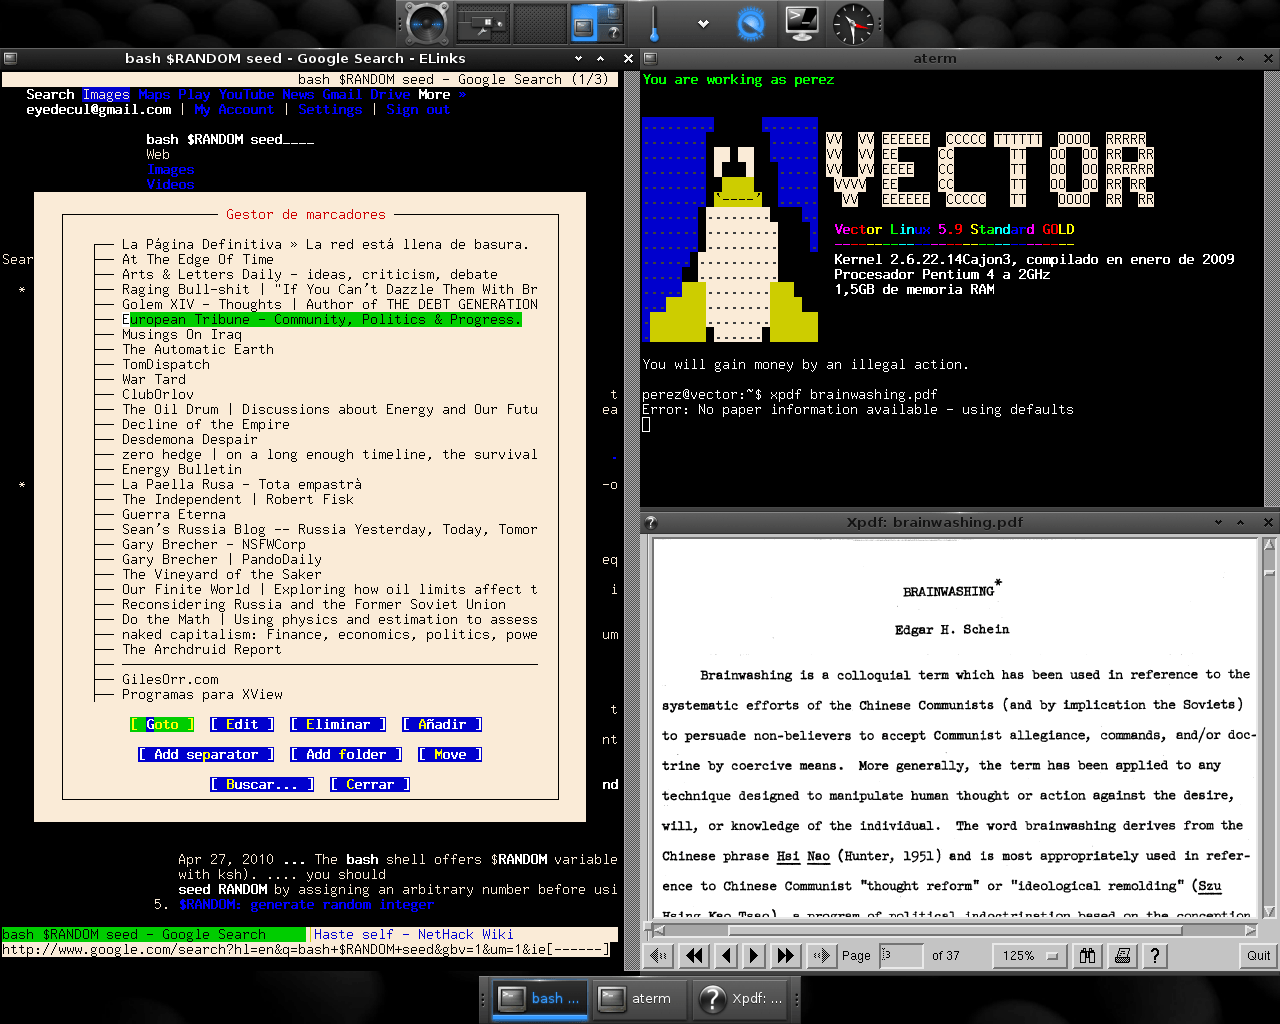The width and height of the screenshot is (1280, 1024).
Task: Switch to the empty second desktop thumbnail
Action: coord(540,23)
